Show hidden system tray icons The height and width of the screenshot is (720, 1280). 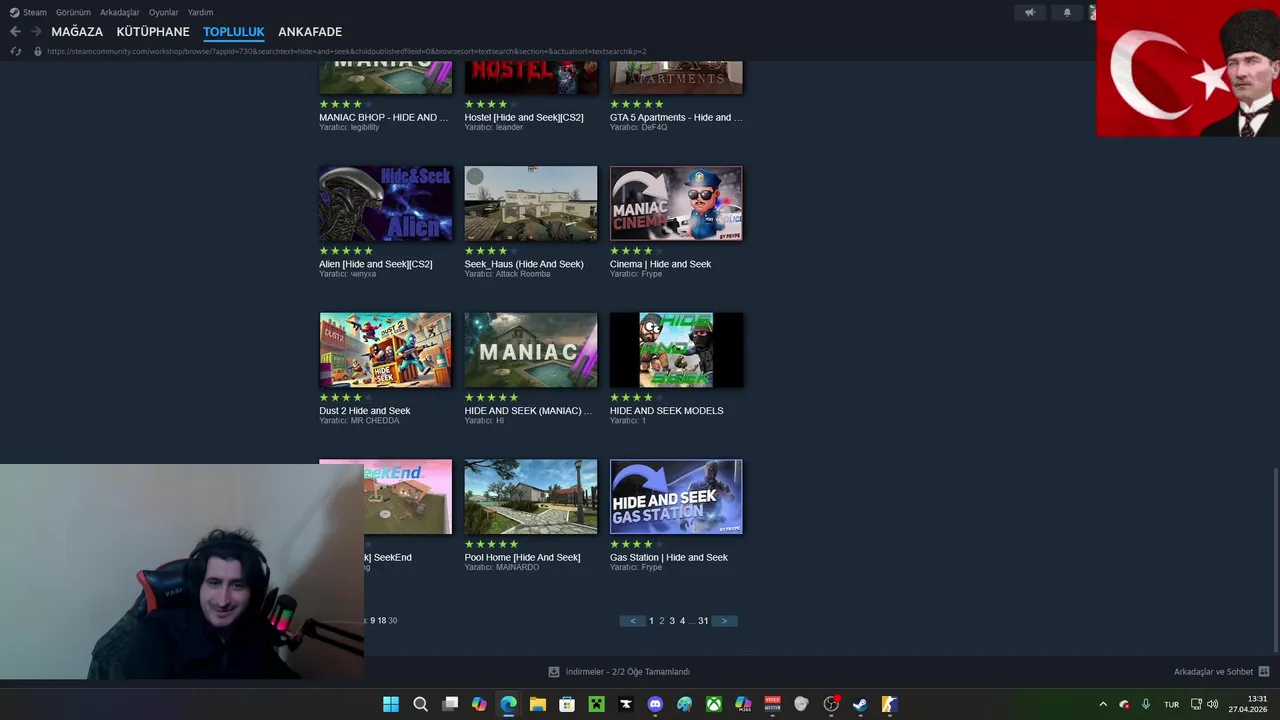pos(1103,704)
